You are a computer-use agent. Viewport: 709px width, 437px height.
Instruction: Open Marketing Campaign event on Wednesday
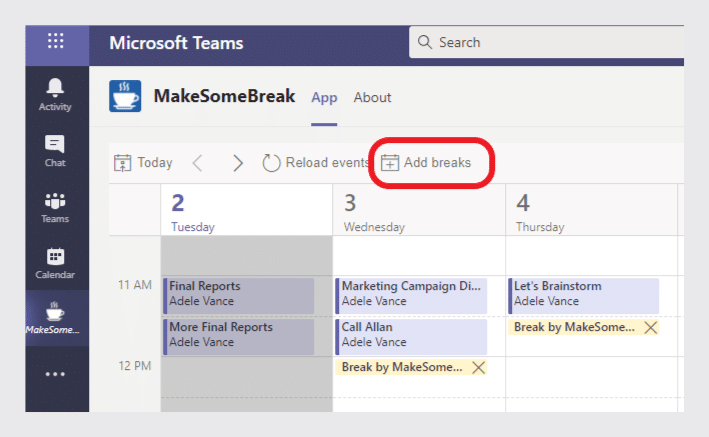(x=411, y=296)
